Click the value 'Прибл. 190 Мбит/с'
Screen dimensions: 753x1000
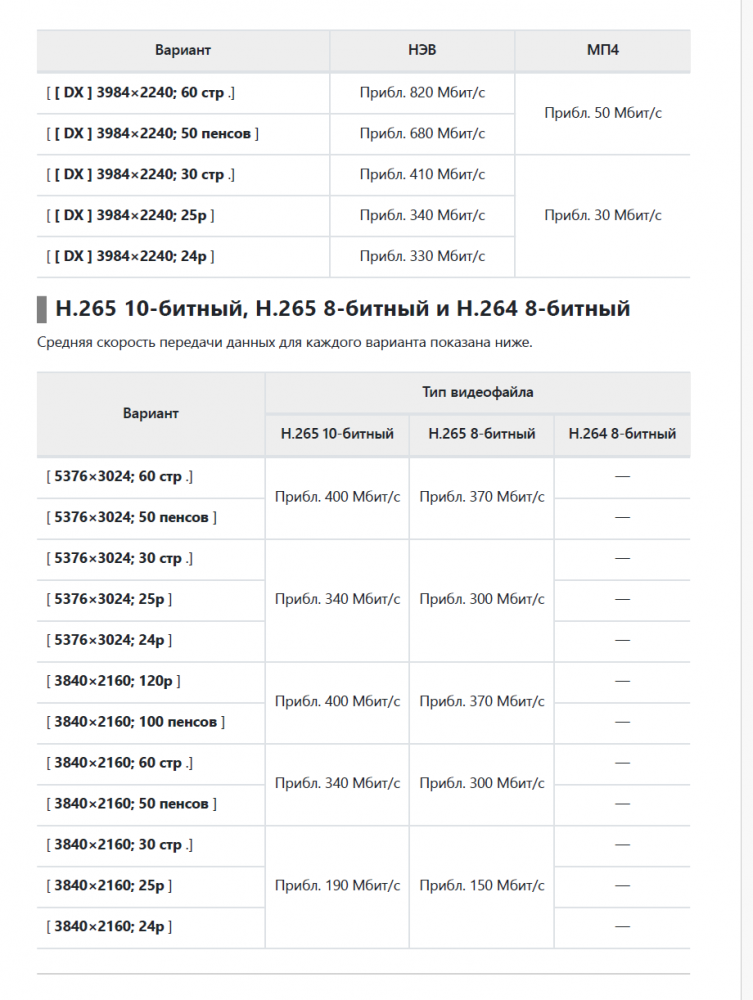tap(337, 886)
